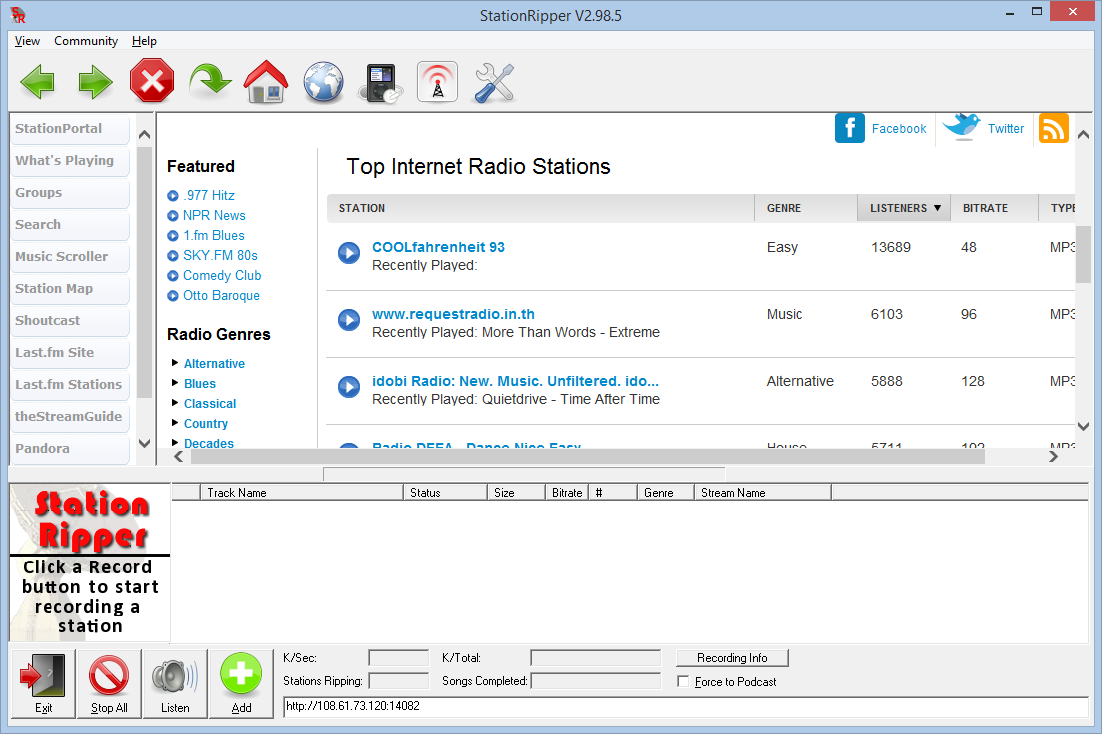Go back with the green left arrow
This screenshot has height=734, width=1102.
[38, 82]
